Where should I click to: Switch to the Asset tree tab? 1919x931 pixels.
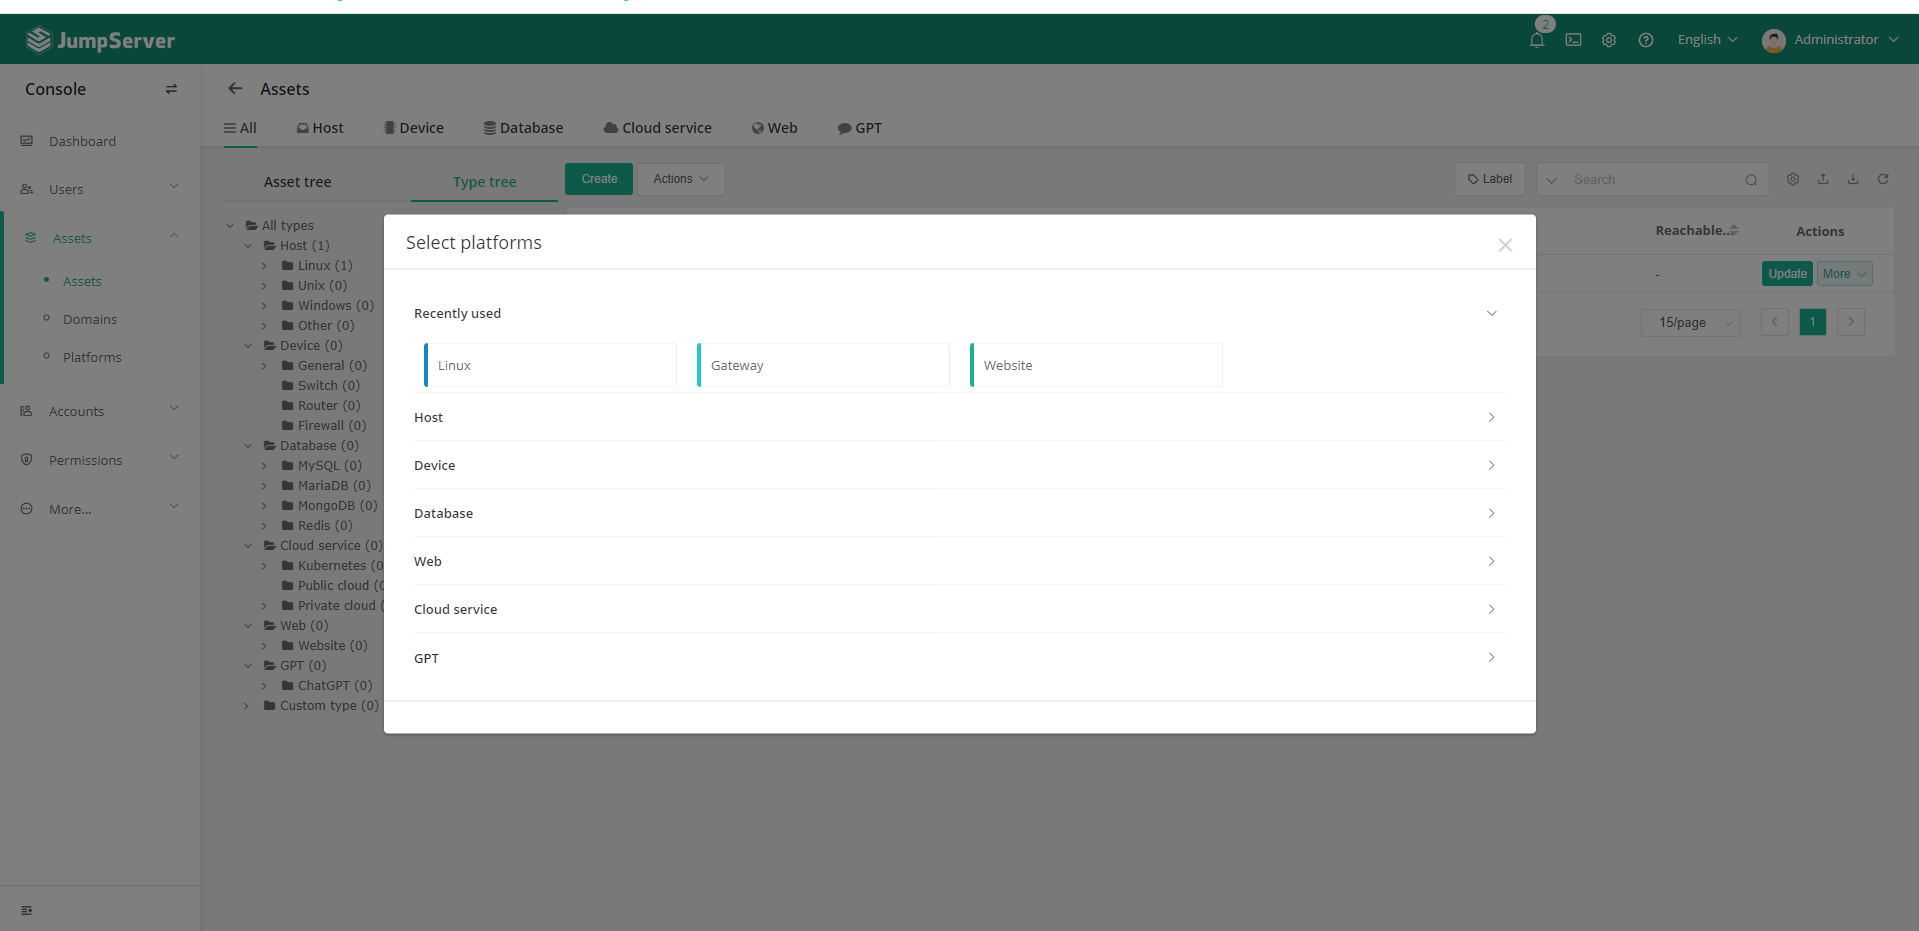tap(297, 182)
